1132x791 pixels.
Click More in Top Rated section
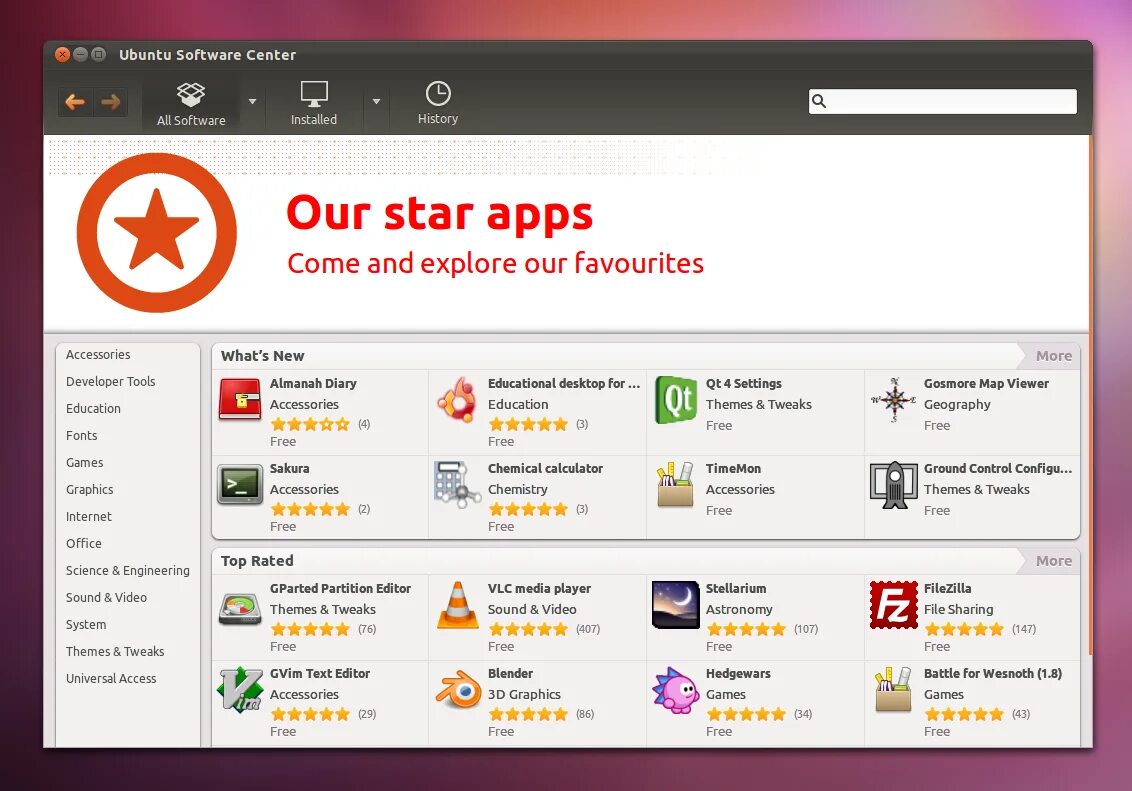[x=1053, y=561]
